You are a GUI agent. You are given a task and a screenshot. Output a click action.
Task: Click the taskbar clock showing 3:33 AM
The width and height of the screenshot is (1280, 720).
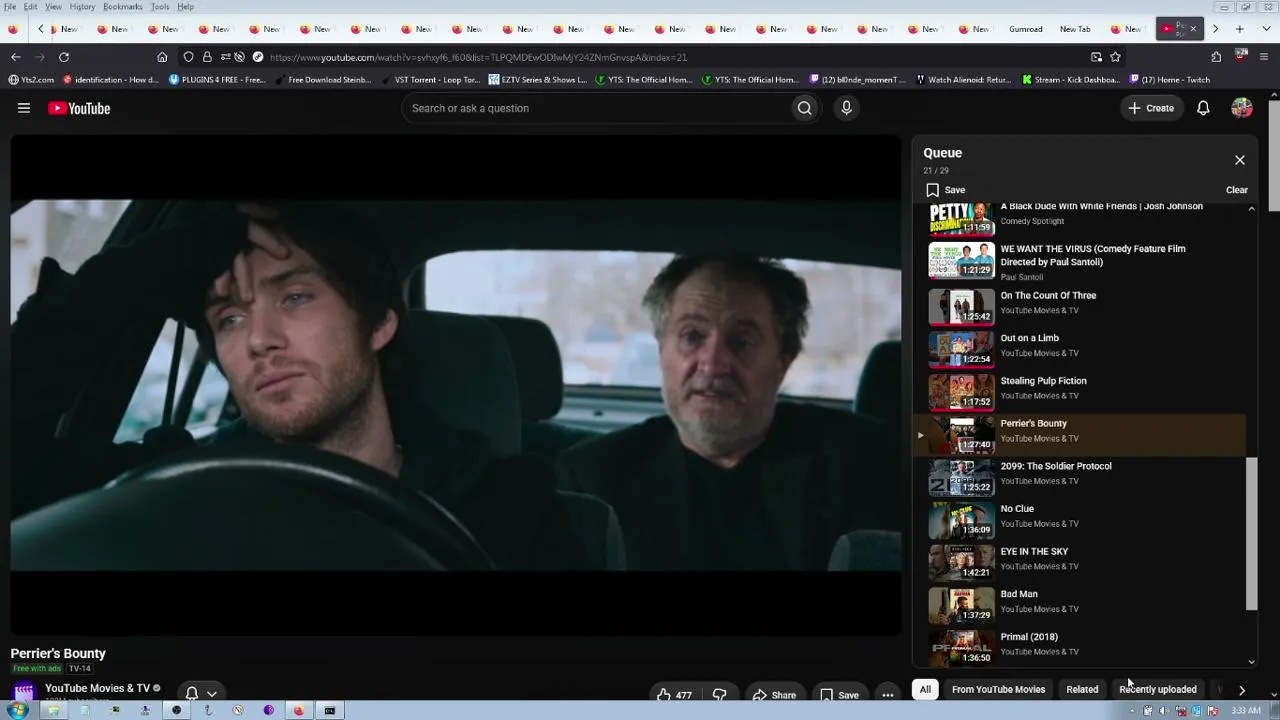point(1246,711)
